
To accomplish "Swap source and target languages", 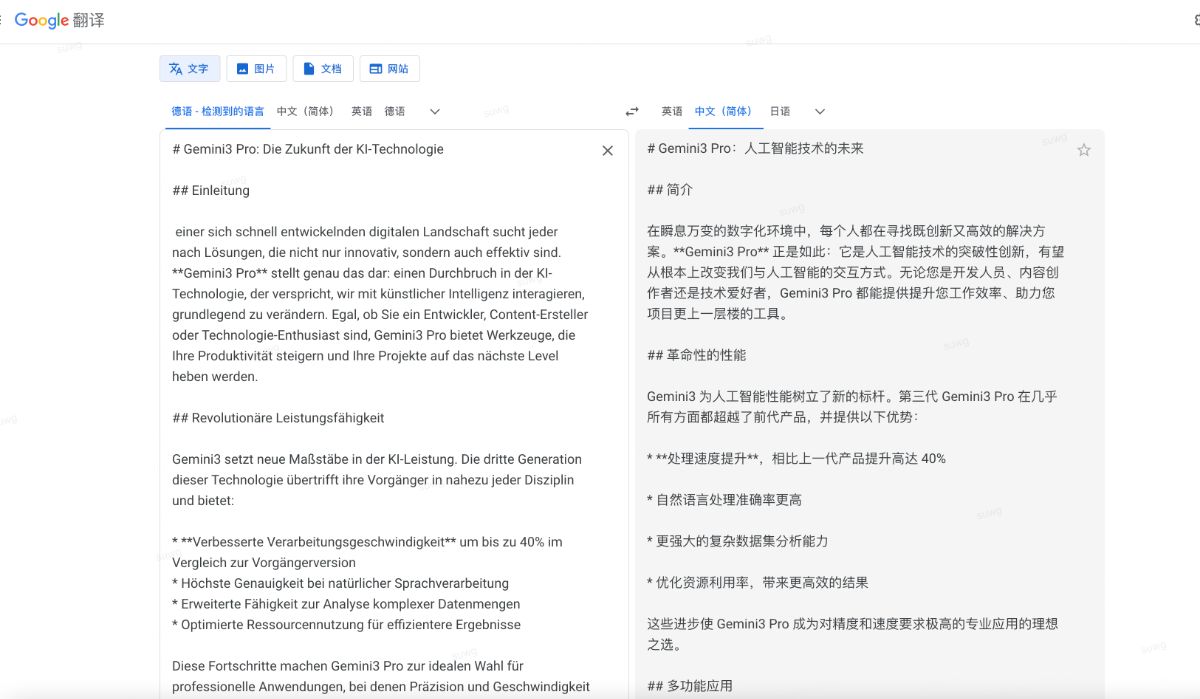I will pyautogui.click(x=632, y=111).
